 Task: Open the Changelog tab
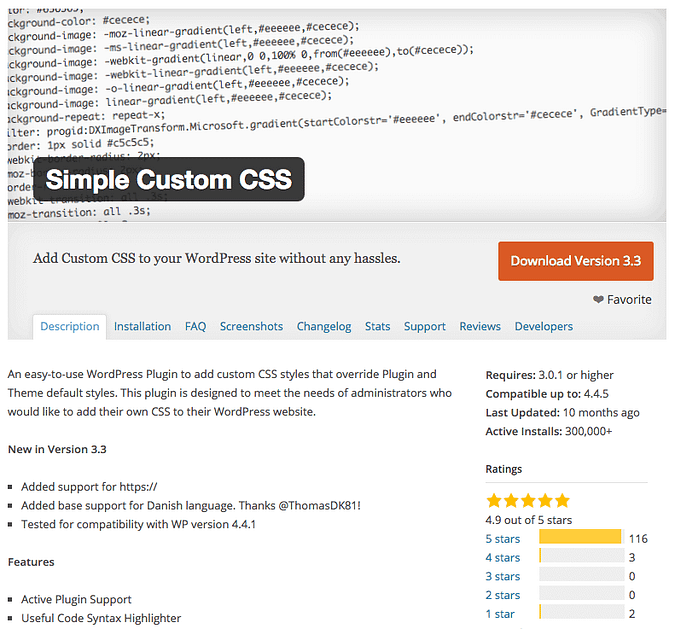324,326
